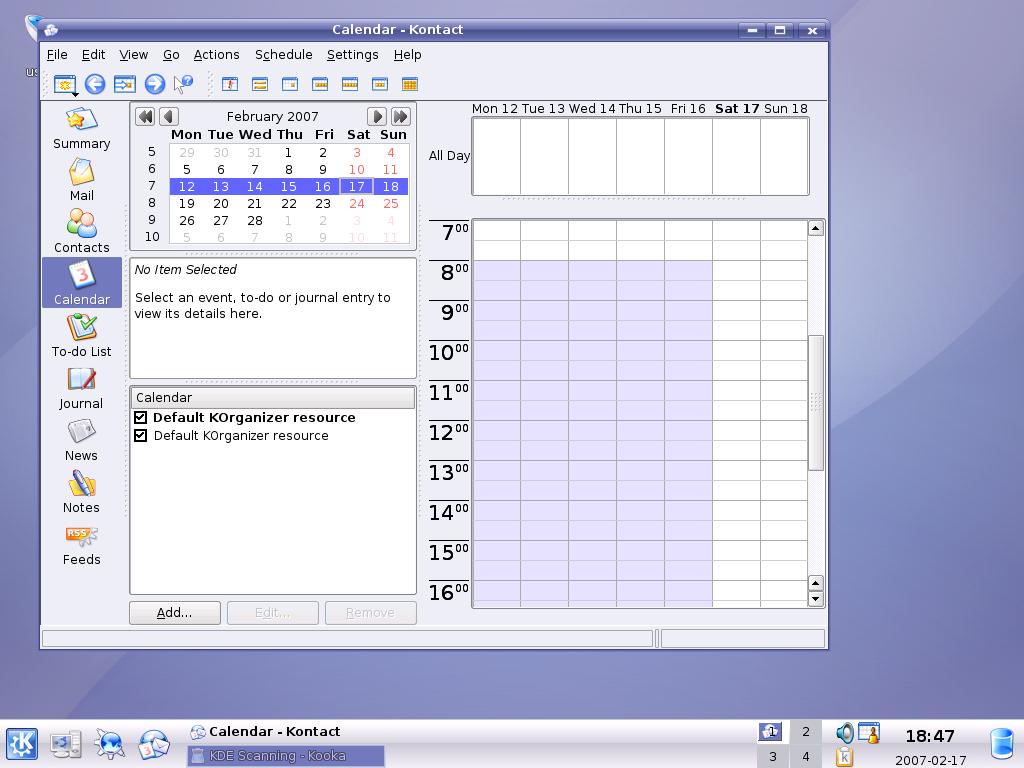Open the KDE K menu in taskbar

[x=22, y=744]
